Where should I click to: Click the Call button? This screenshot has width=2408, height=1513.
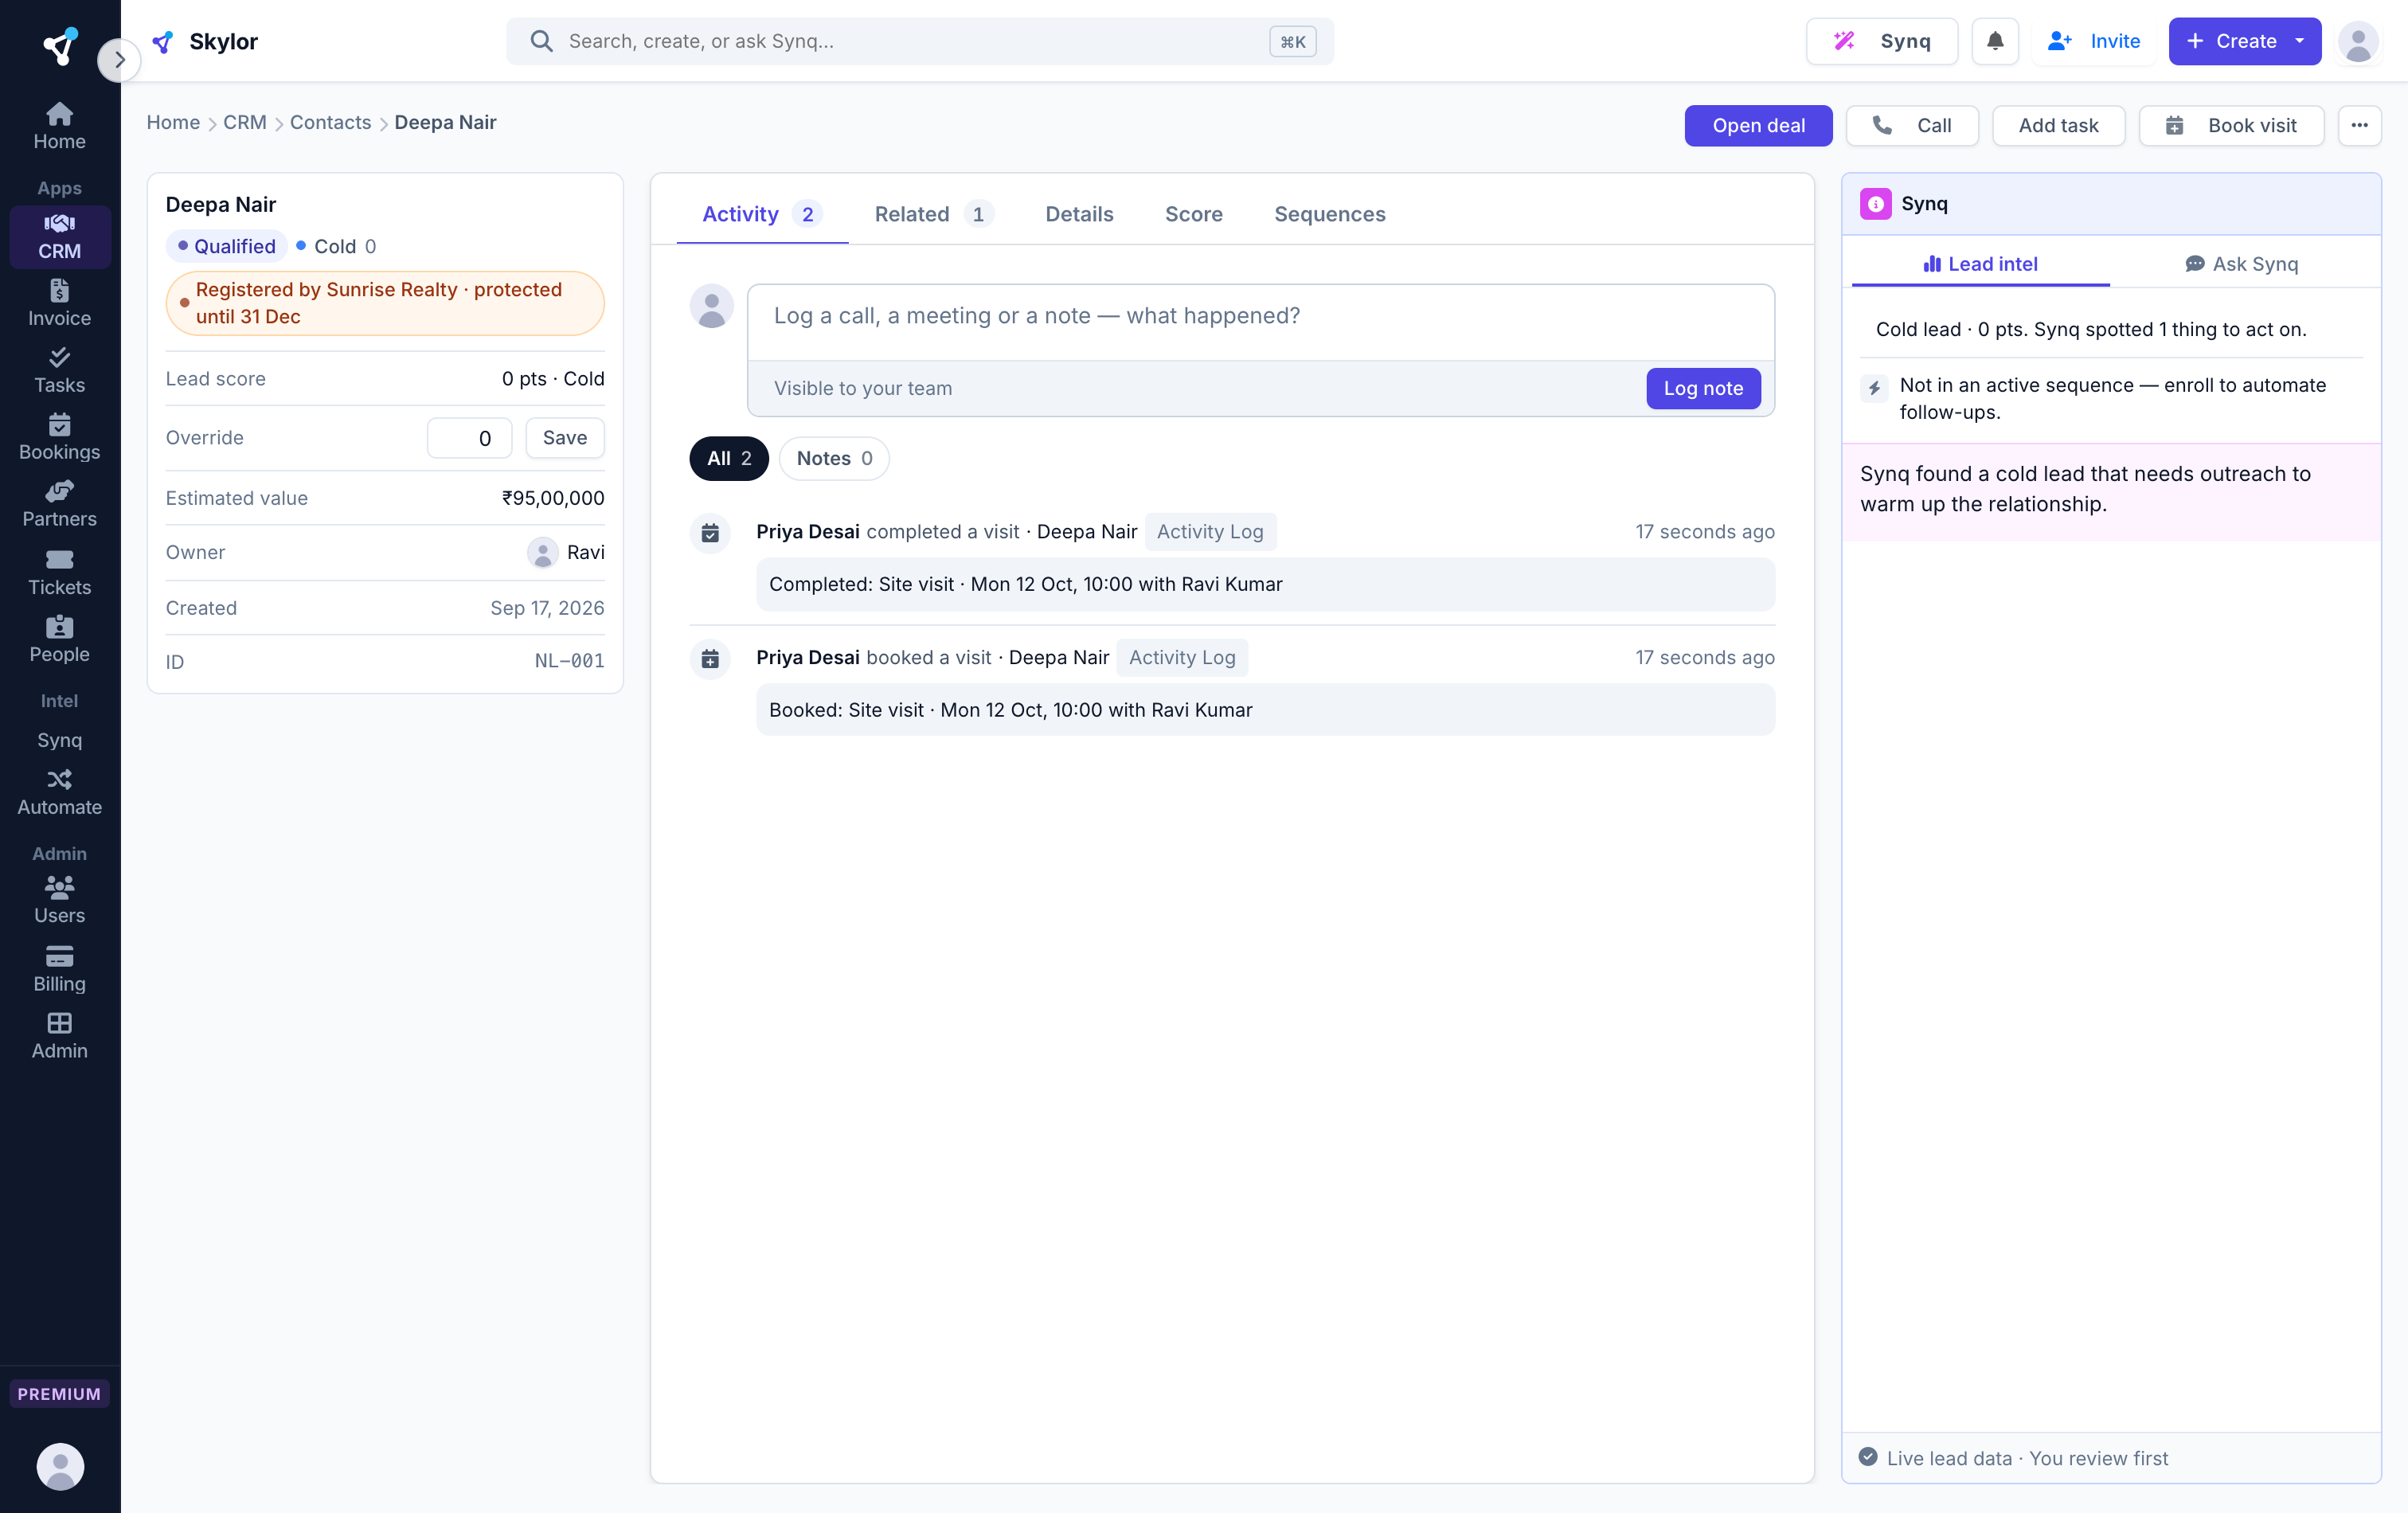[1911, 125]
